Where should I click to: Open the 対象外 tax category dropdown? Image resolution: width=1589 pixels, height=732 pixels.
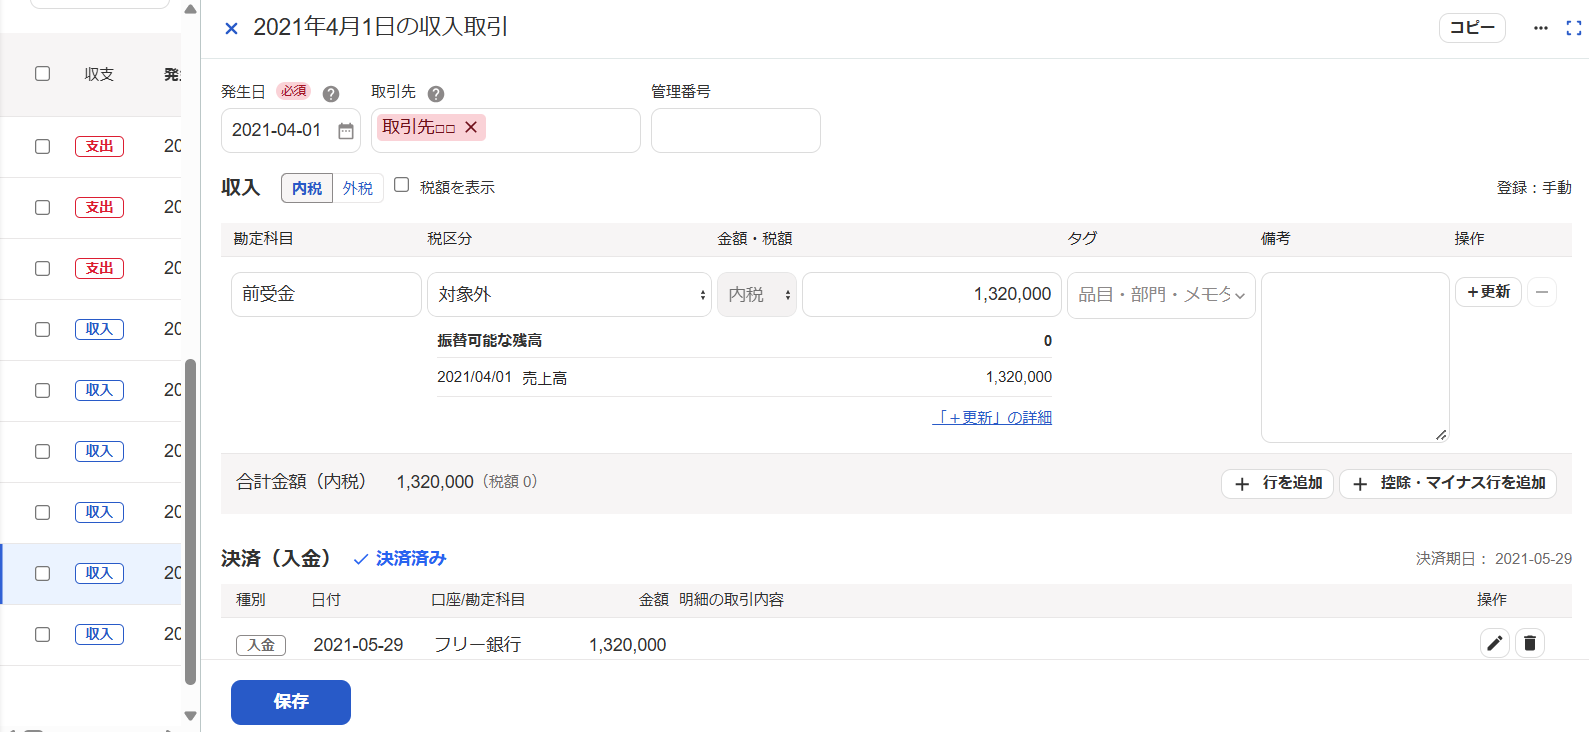[x=569, y=295]
